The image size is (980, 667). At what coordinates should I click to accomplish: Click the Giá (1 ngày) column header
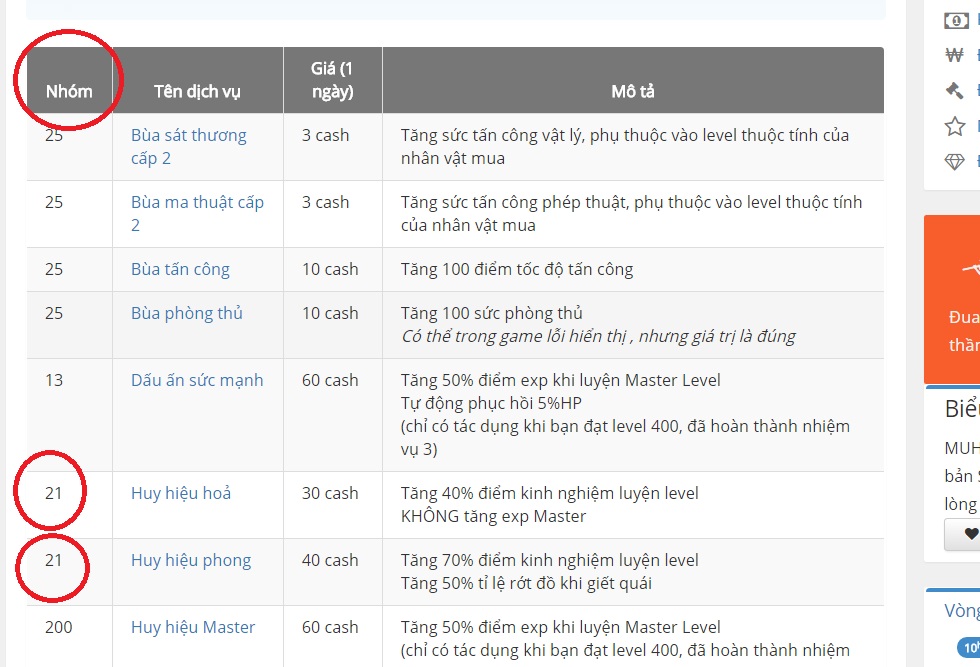[332, 80]
